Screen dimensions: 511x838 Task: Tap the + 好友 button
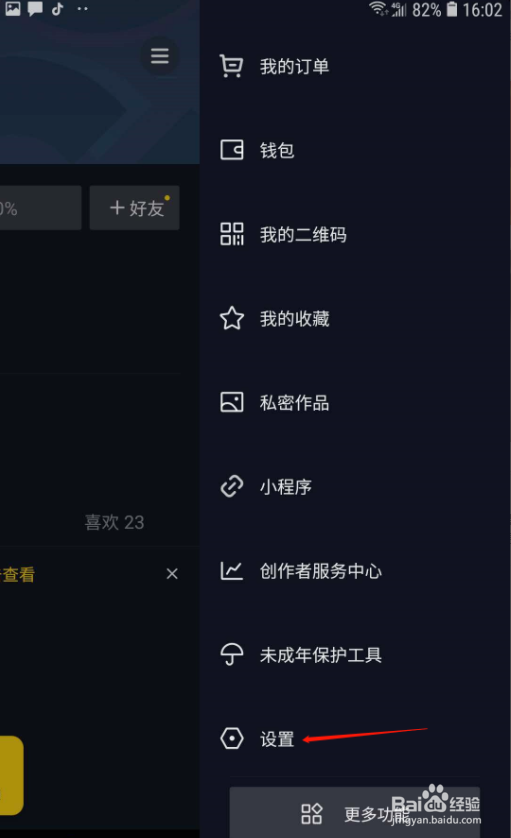pyautogui.click(x=135, y=208)
